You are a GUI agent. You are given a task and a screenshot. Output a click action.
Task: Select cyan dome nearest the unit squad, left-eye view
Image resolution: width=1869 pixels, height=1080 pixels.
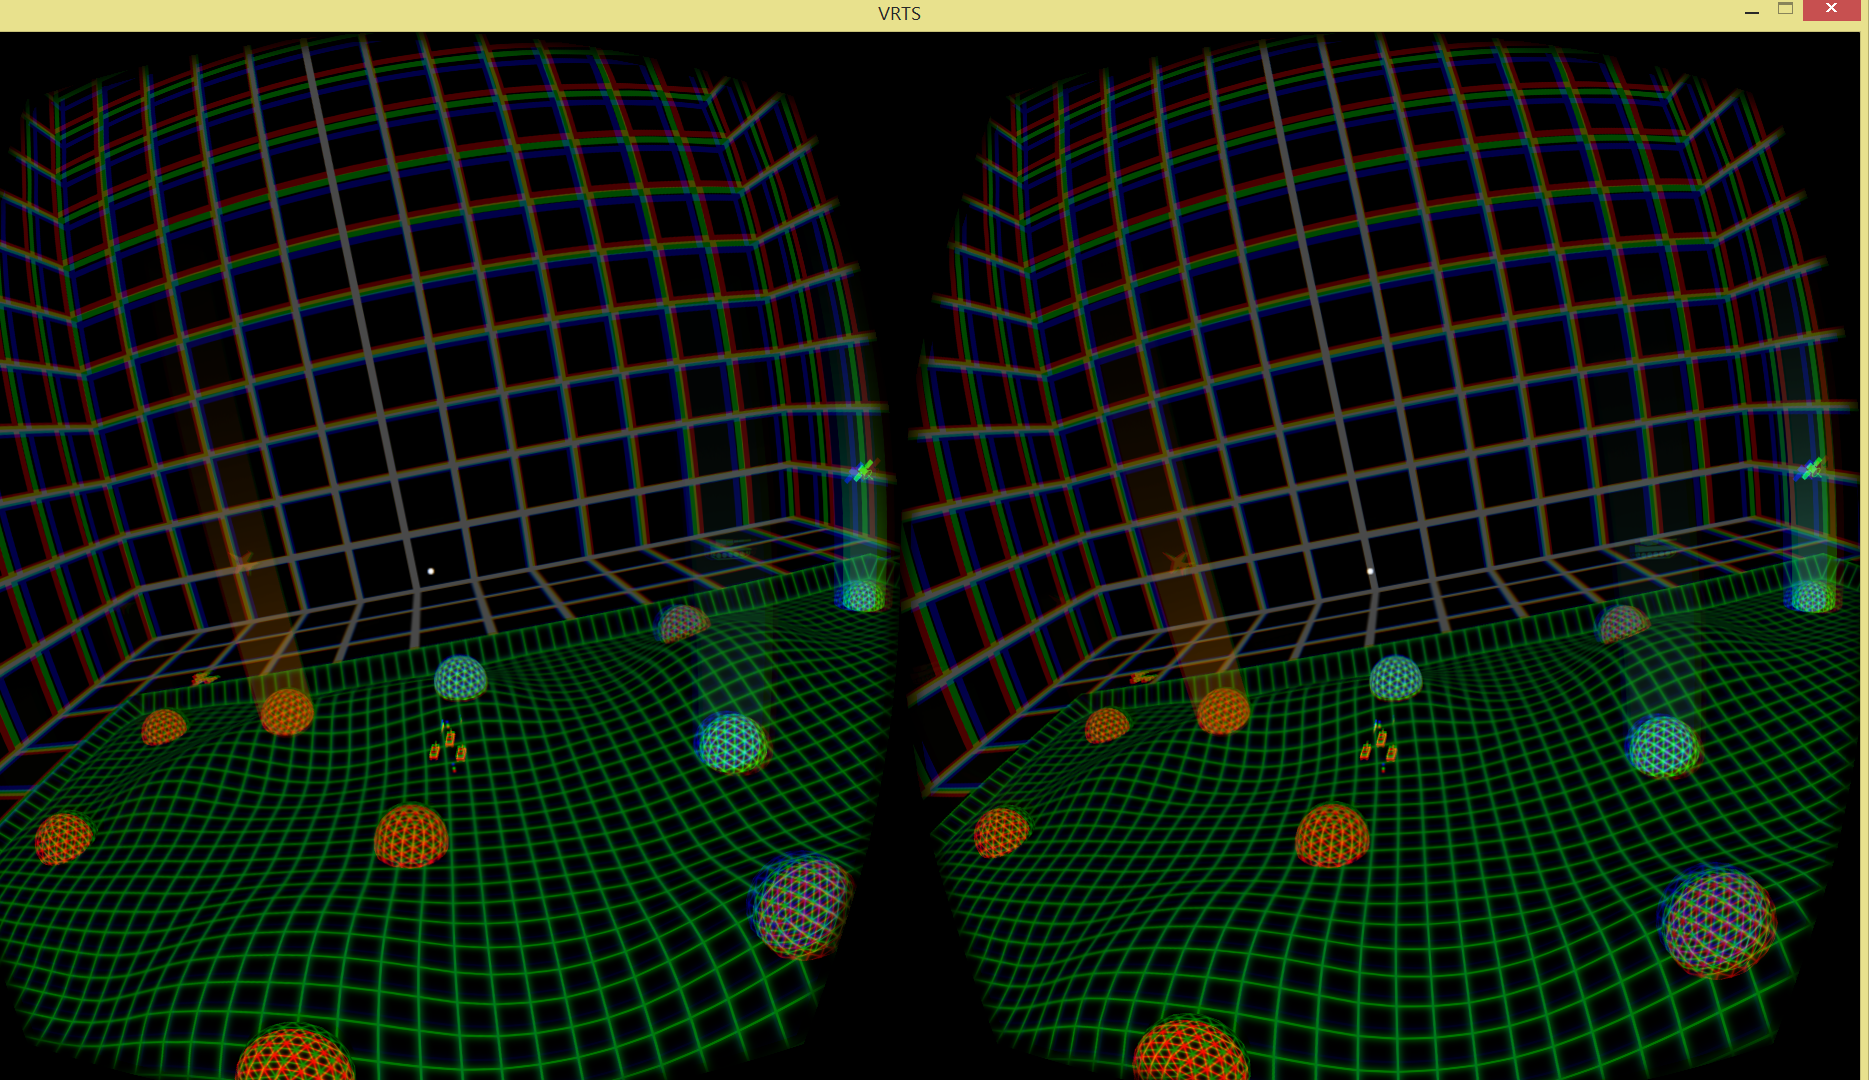(461, 677)
